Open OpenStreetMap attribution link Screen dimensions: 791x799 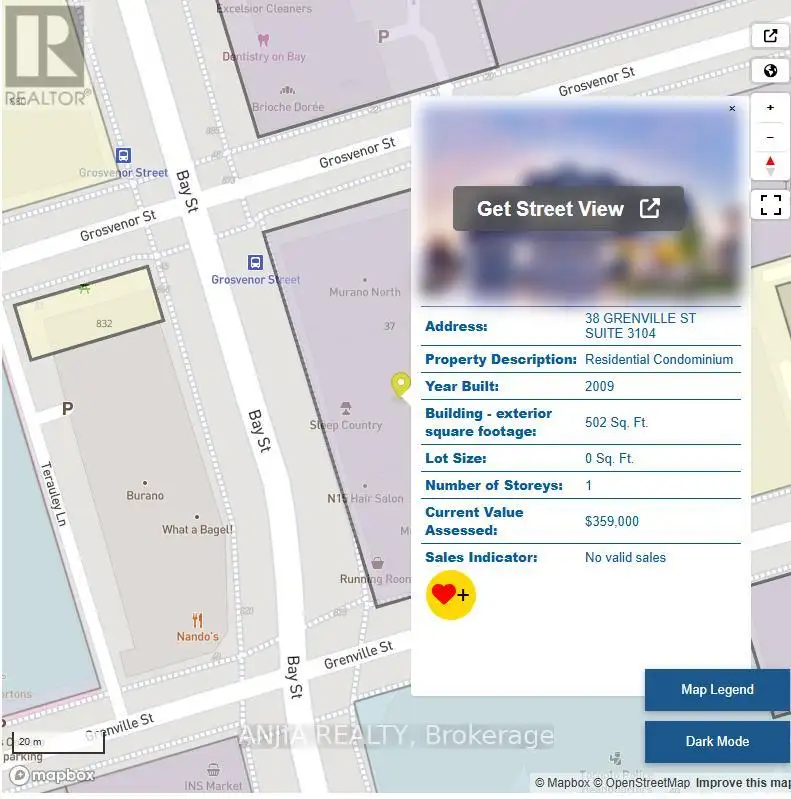[642, 783]
